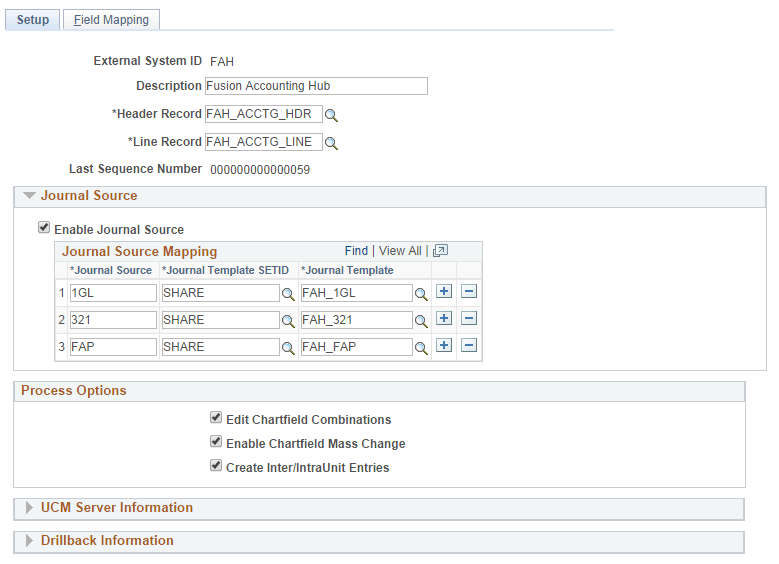Edit Journal Template field FAH_1GL

pyautogui.click(x=357, y=293)
